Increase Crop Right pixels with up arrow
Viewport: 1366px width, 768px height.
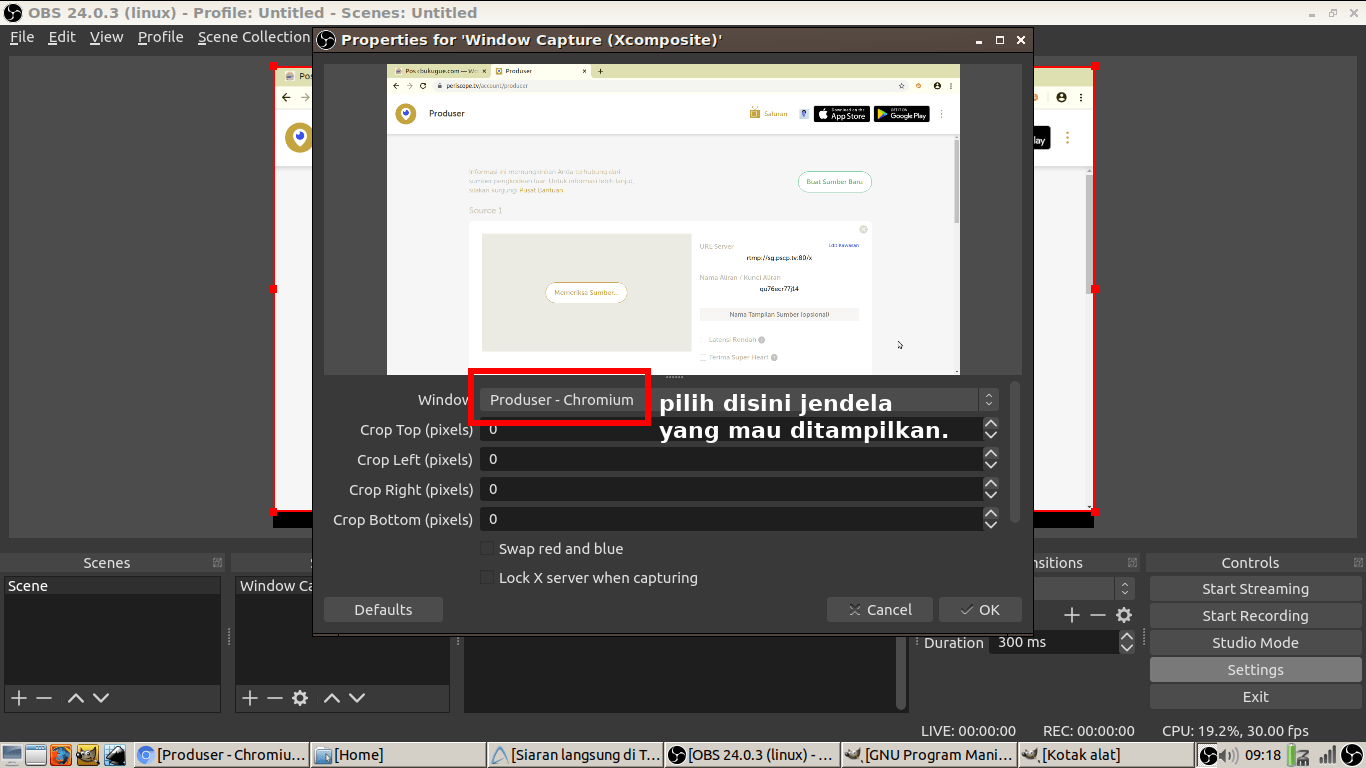click(x=991, y=483)
